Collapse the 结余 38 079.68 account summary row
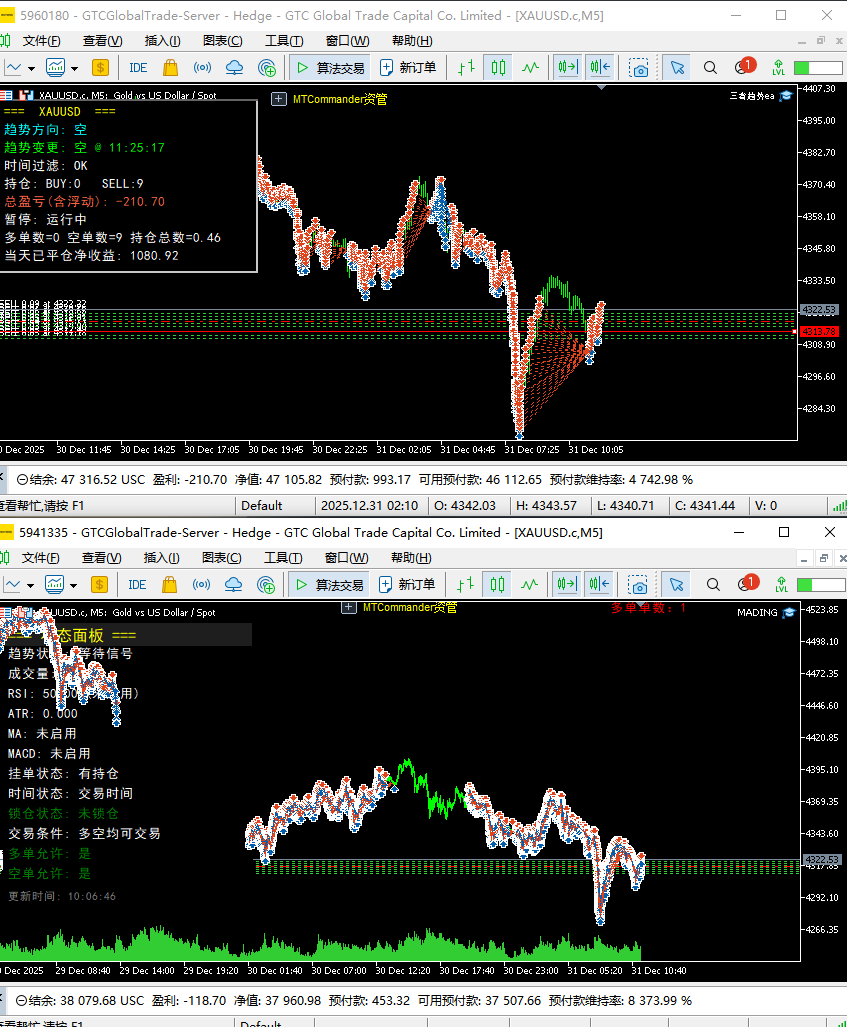This screenshot has width=847, height=1027. (x=21, y=1001)
